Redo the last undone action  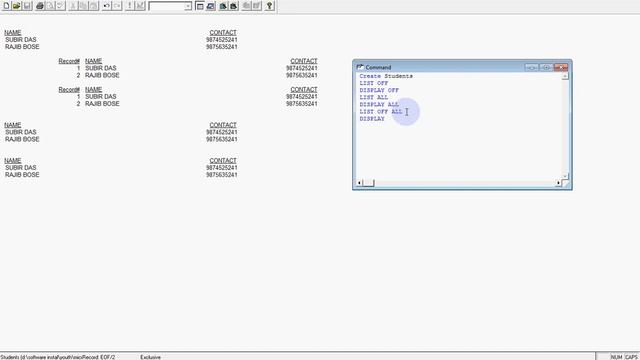point(117,6)
